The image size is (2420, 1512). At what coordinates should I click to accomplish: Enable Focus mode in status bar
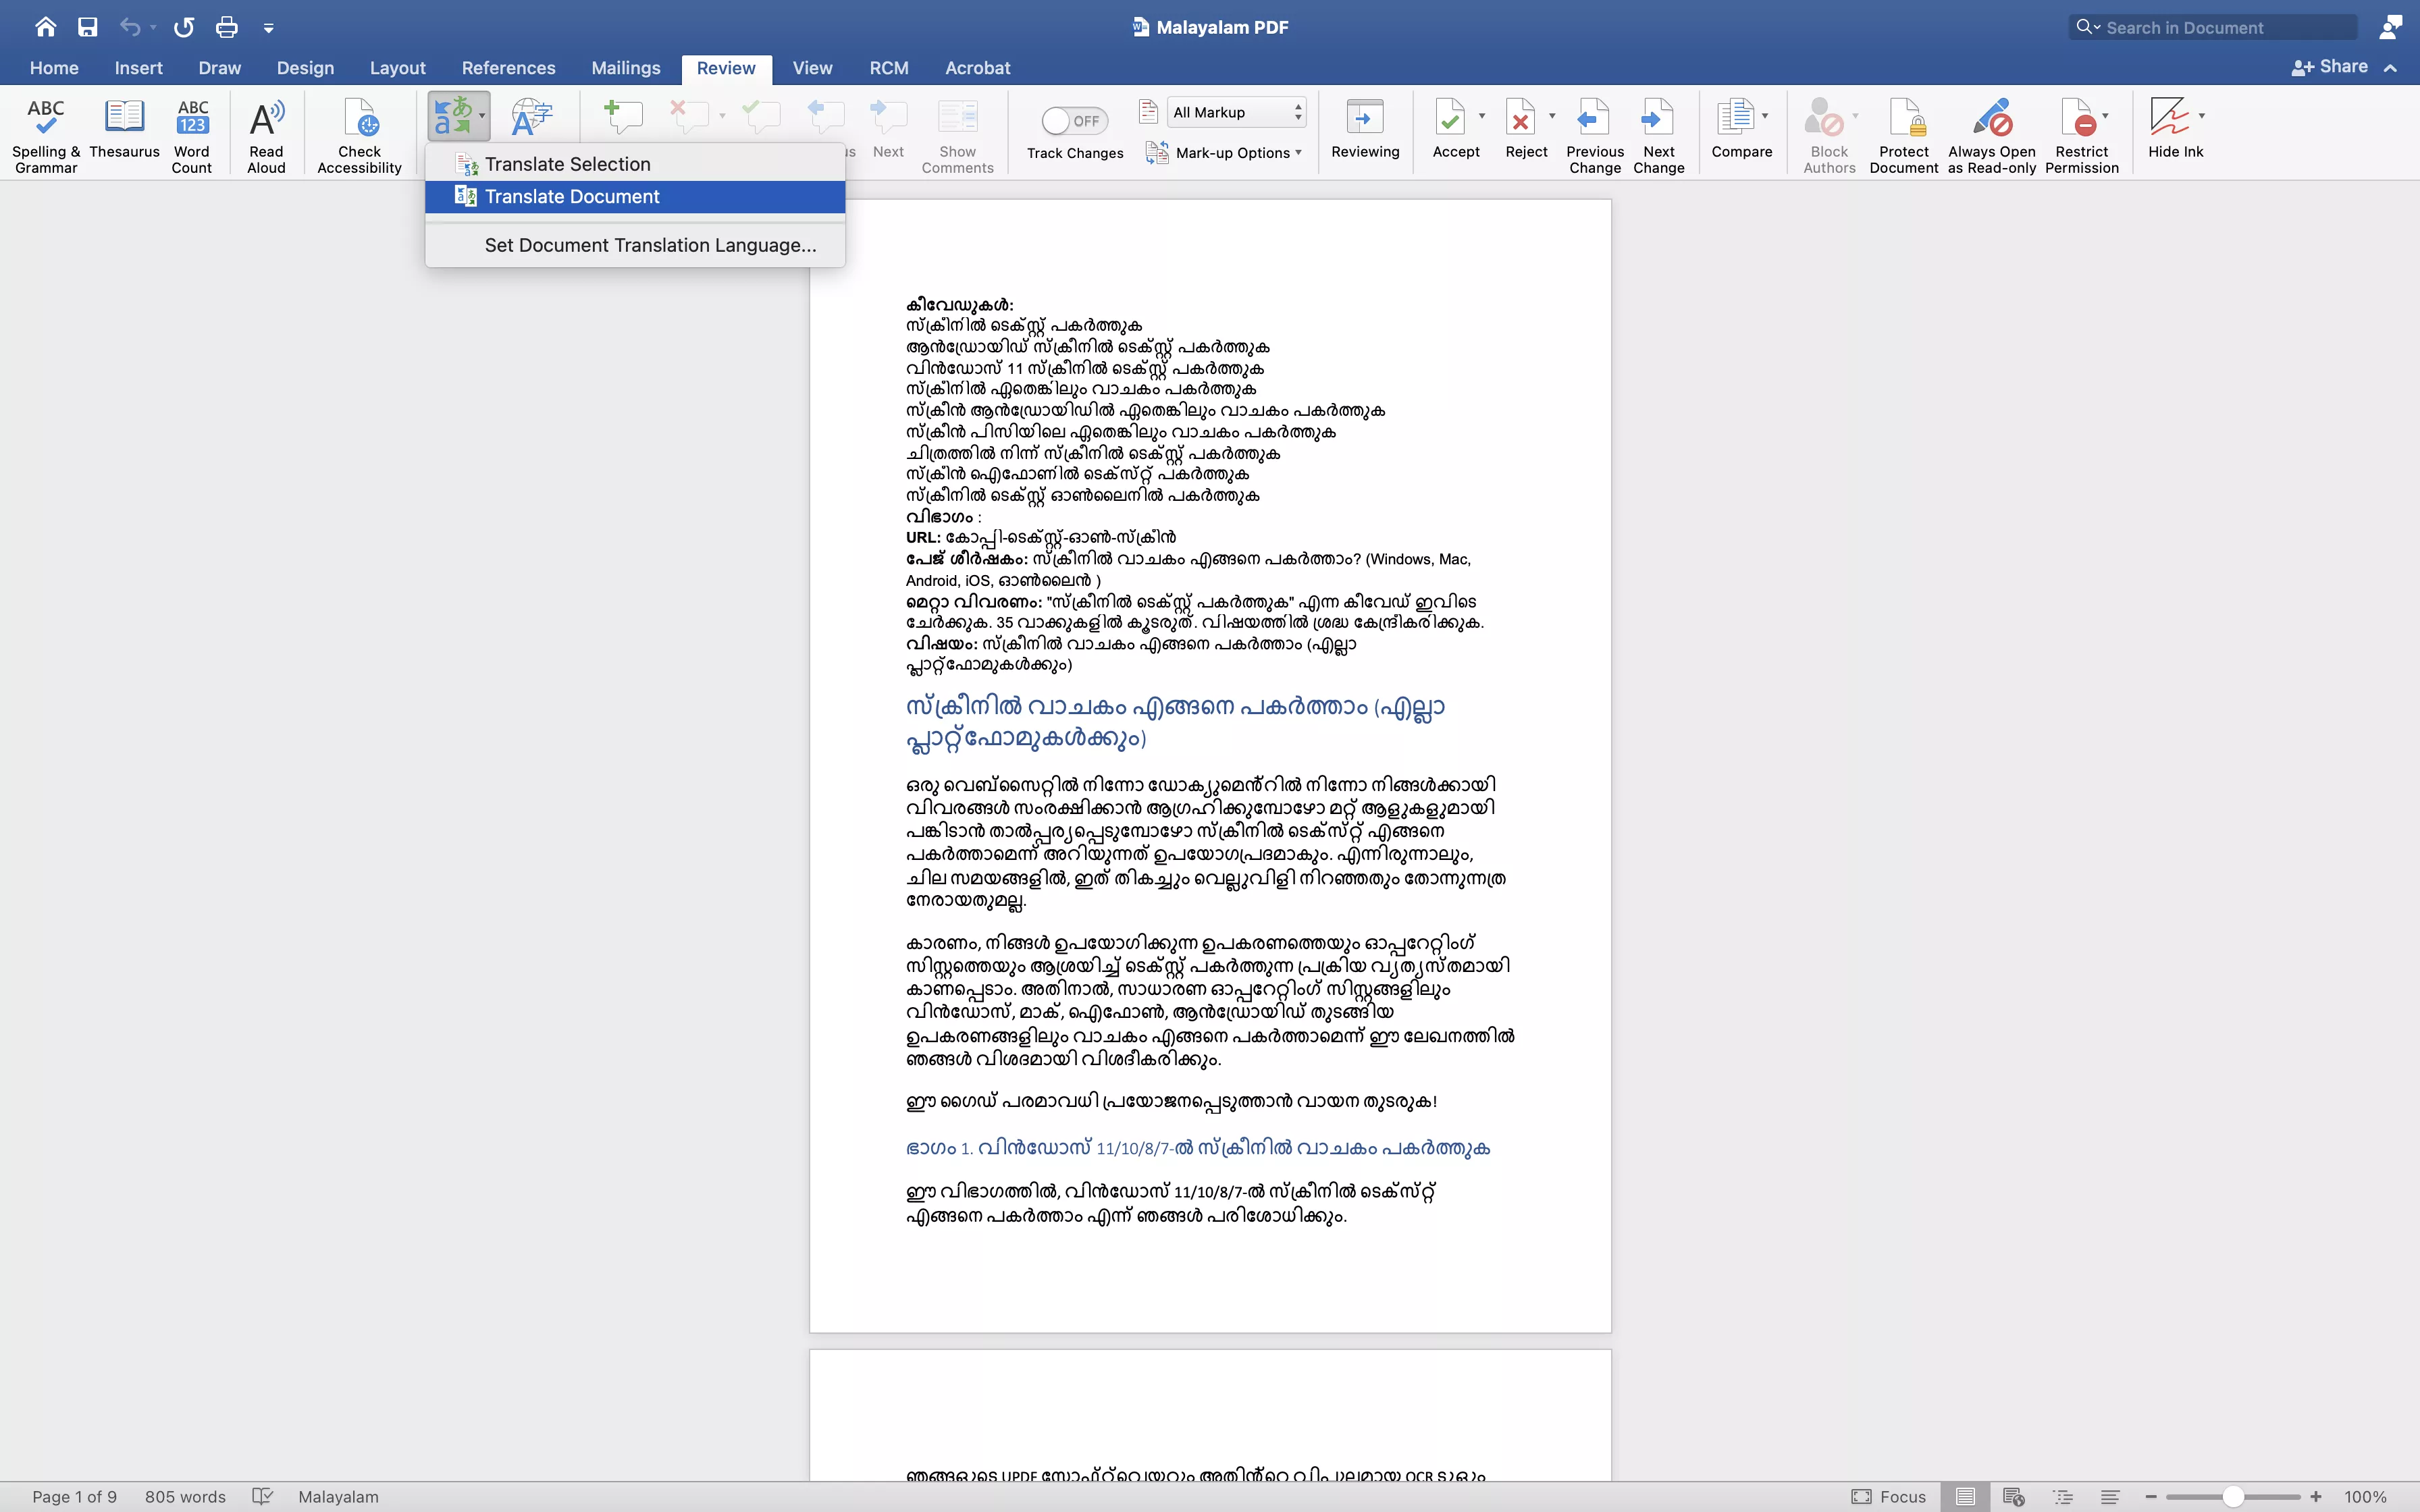coord(1890,1496)
